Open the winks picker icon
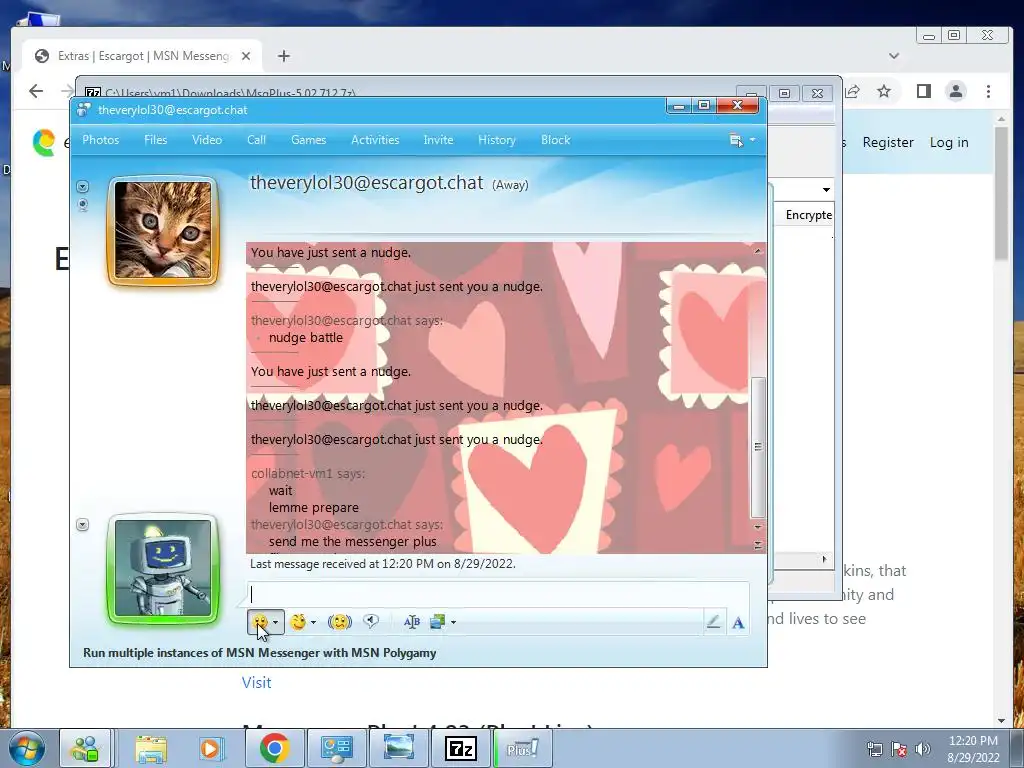 tap(298, 622)
